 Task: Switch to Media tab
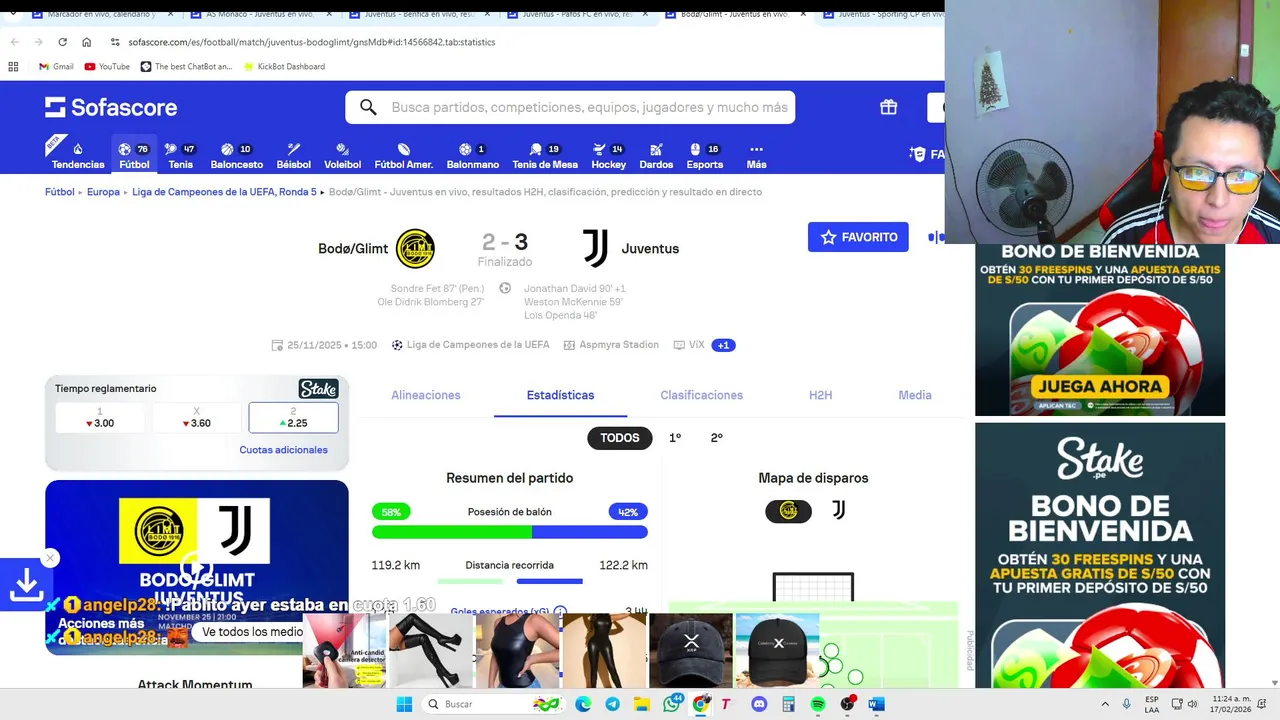(x=915, y=395)
